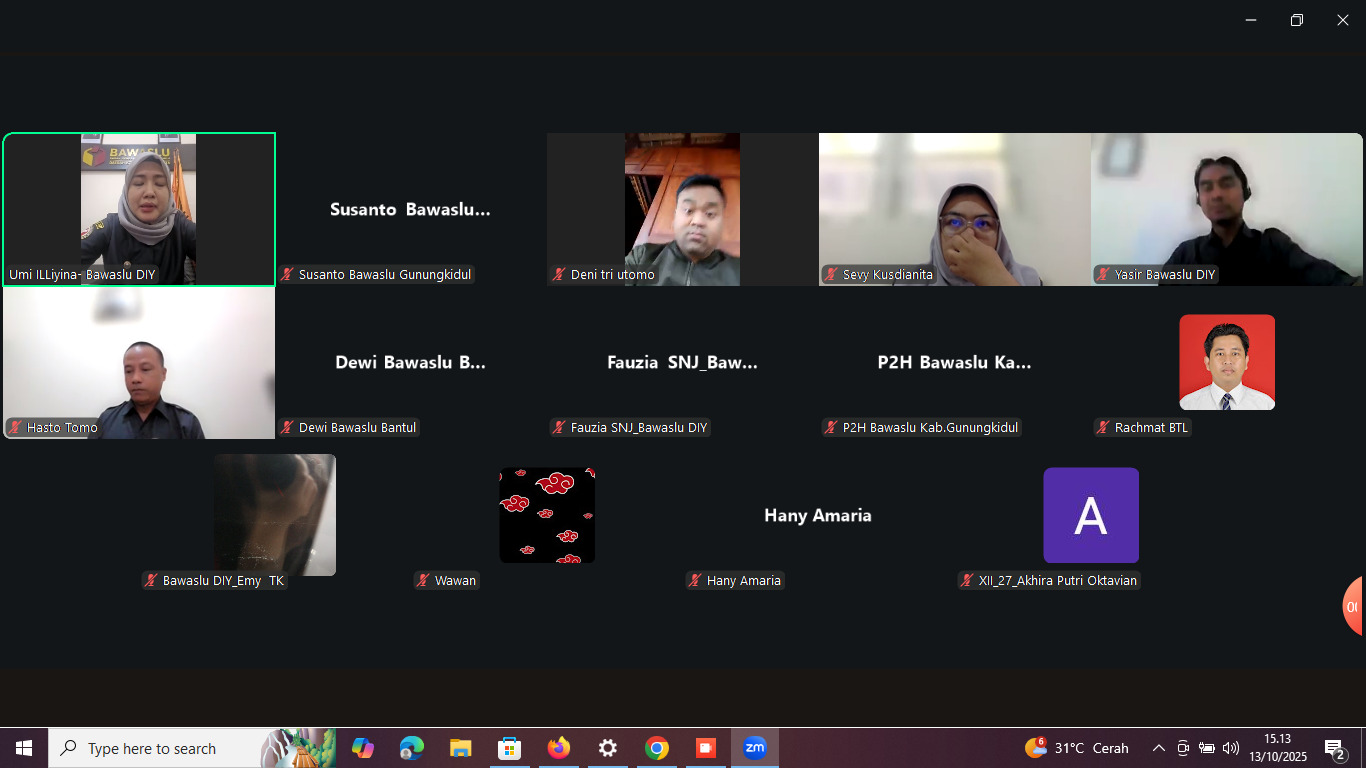Expand hidden system tray icons with the chevron
Viewport: 1366px width, 768px height.
point(1158,747)
